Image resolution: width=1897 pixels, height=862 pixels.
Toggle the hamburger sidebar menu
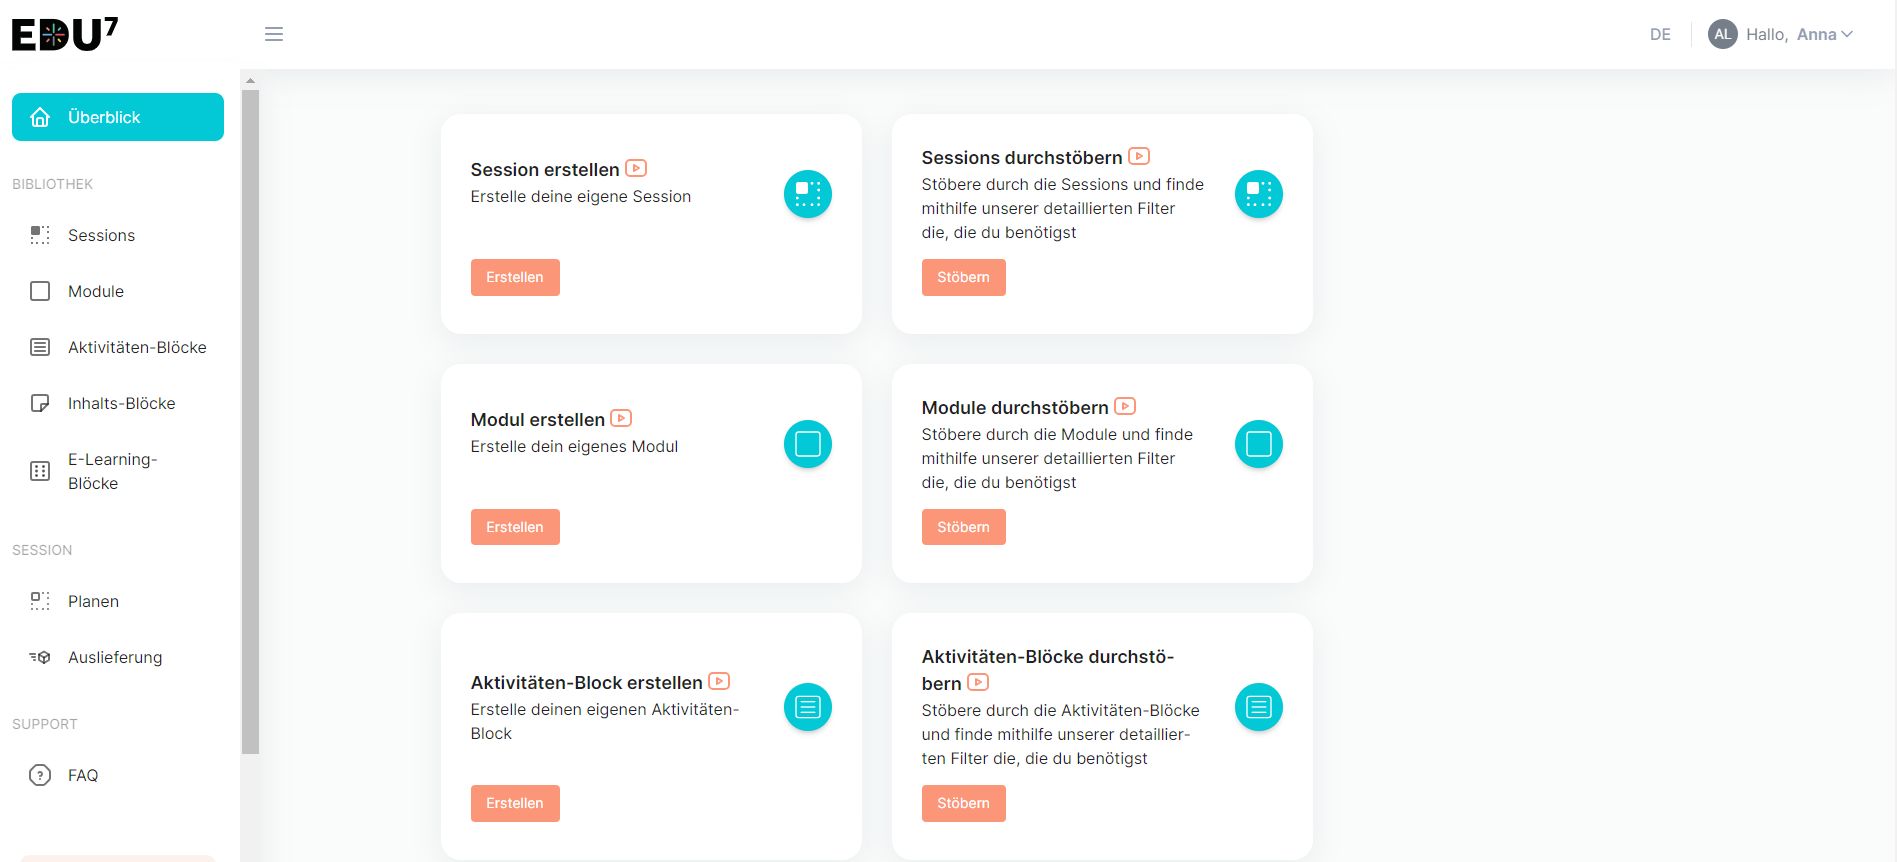[x=273, y=34]
